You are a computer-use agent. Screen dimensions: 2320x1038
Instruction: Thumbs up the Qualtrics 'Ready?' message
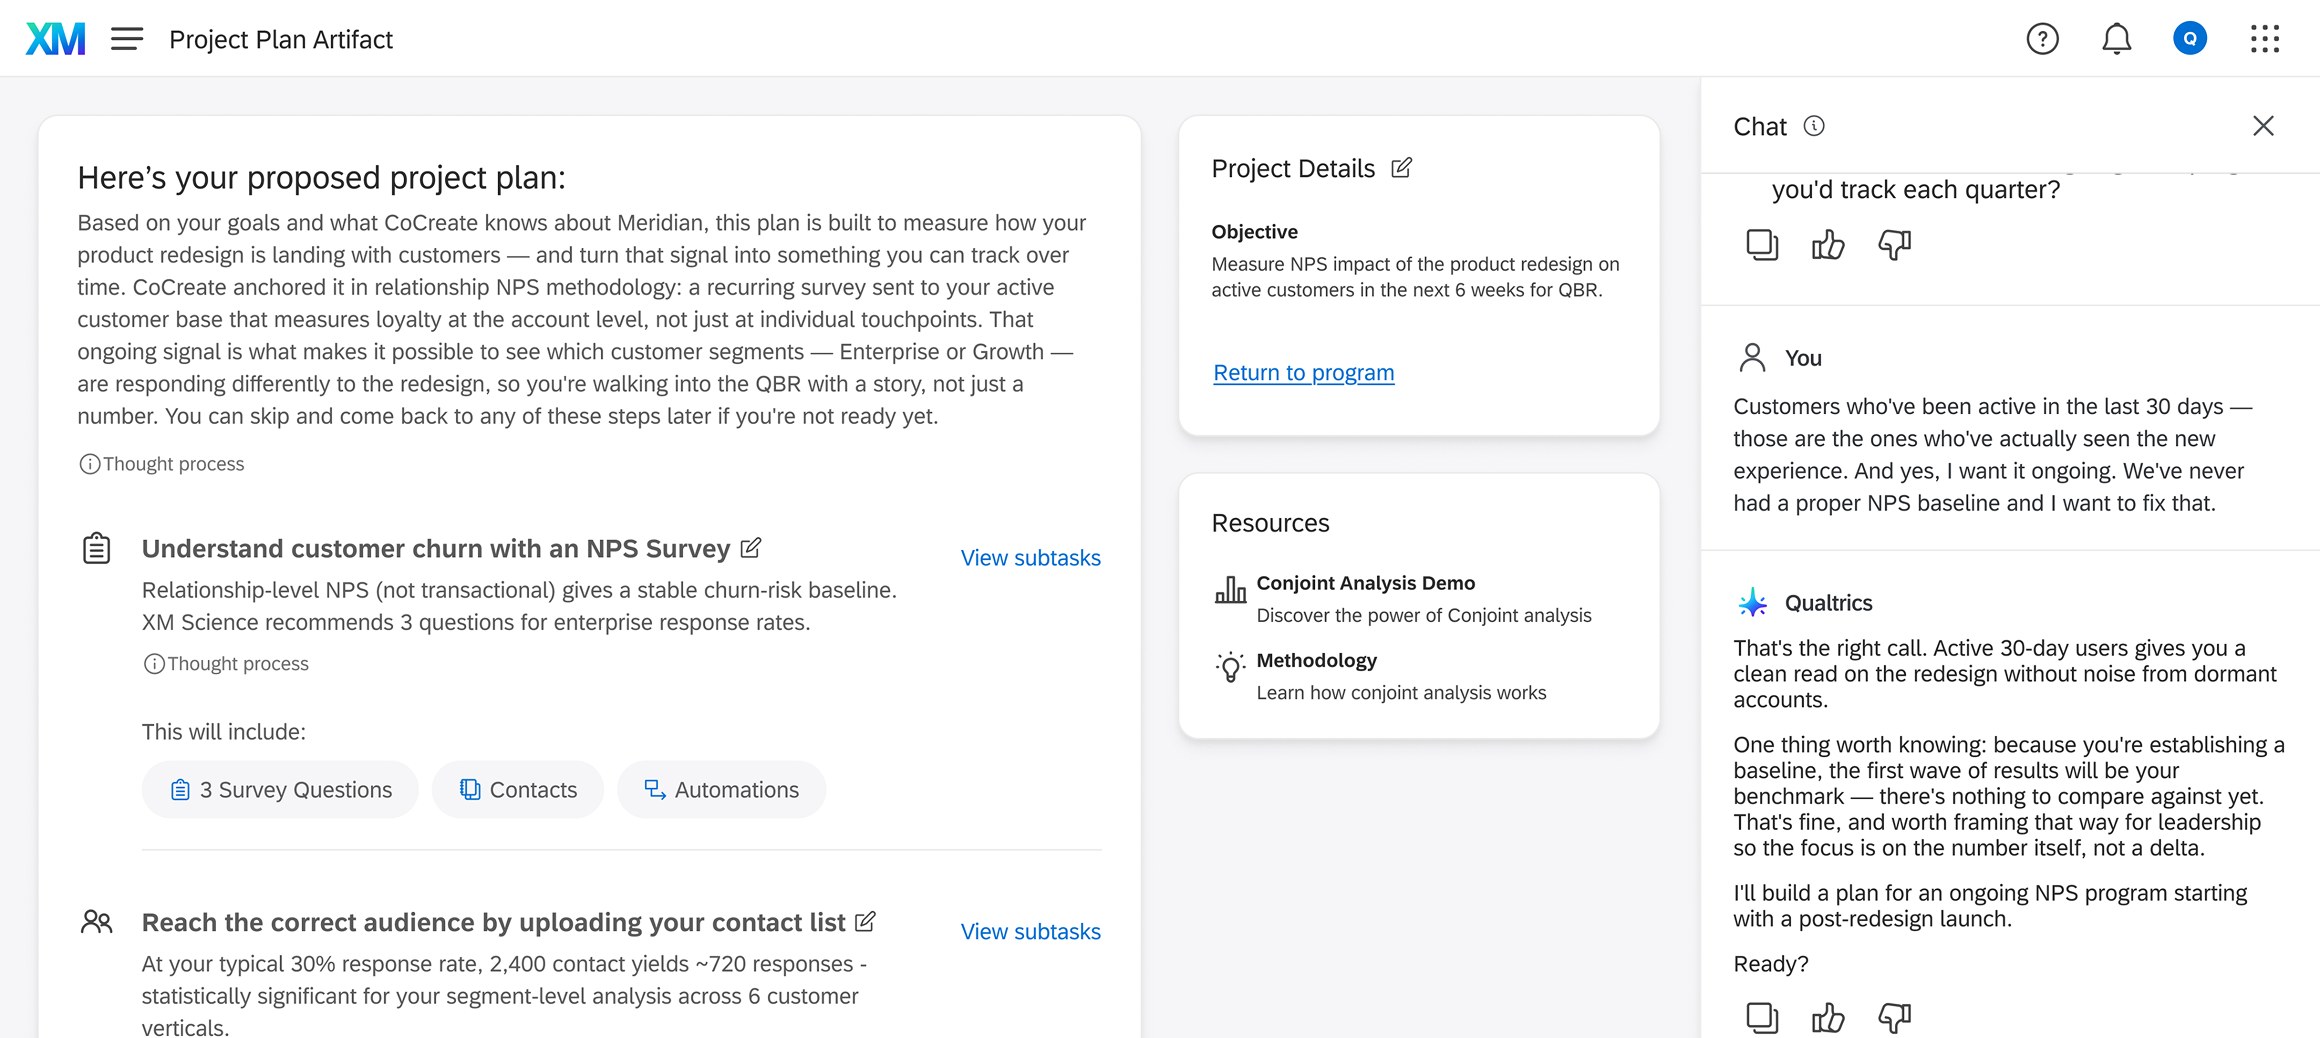[x=1828, y=1018]
